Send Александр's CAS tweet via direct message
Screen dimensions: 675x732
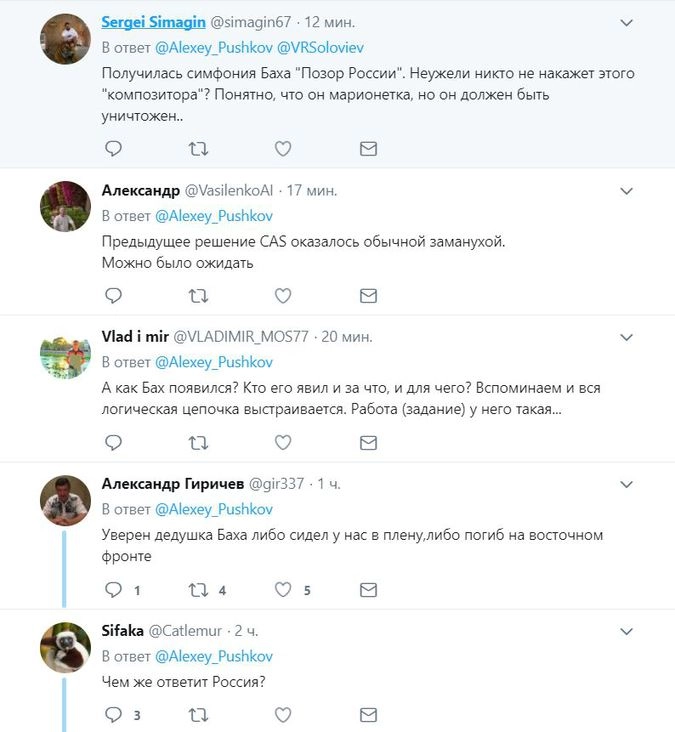368,295
